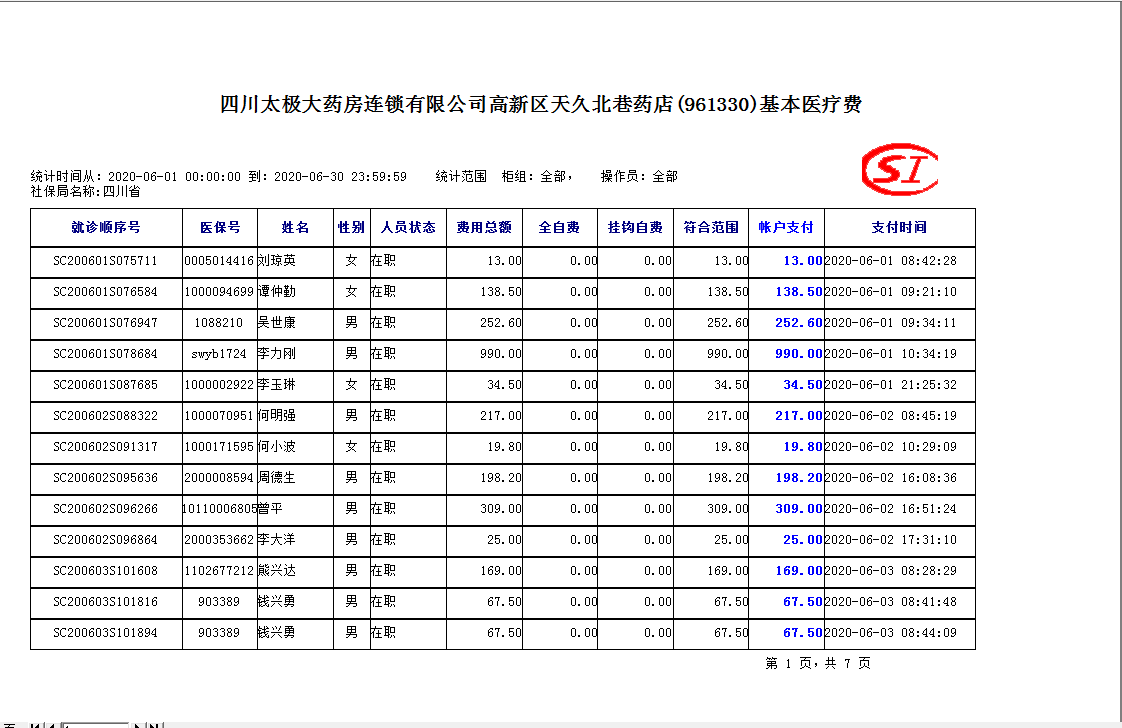Click the blue account payment 309.00
The width and height of the screenshot is (1122, 728).
799,509
